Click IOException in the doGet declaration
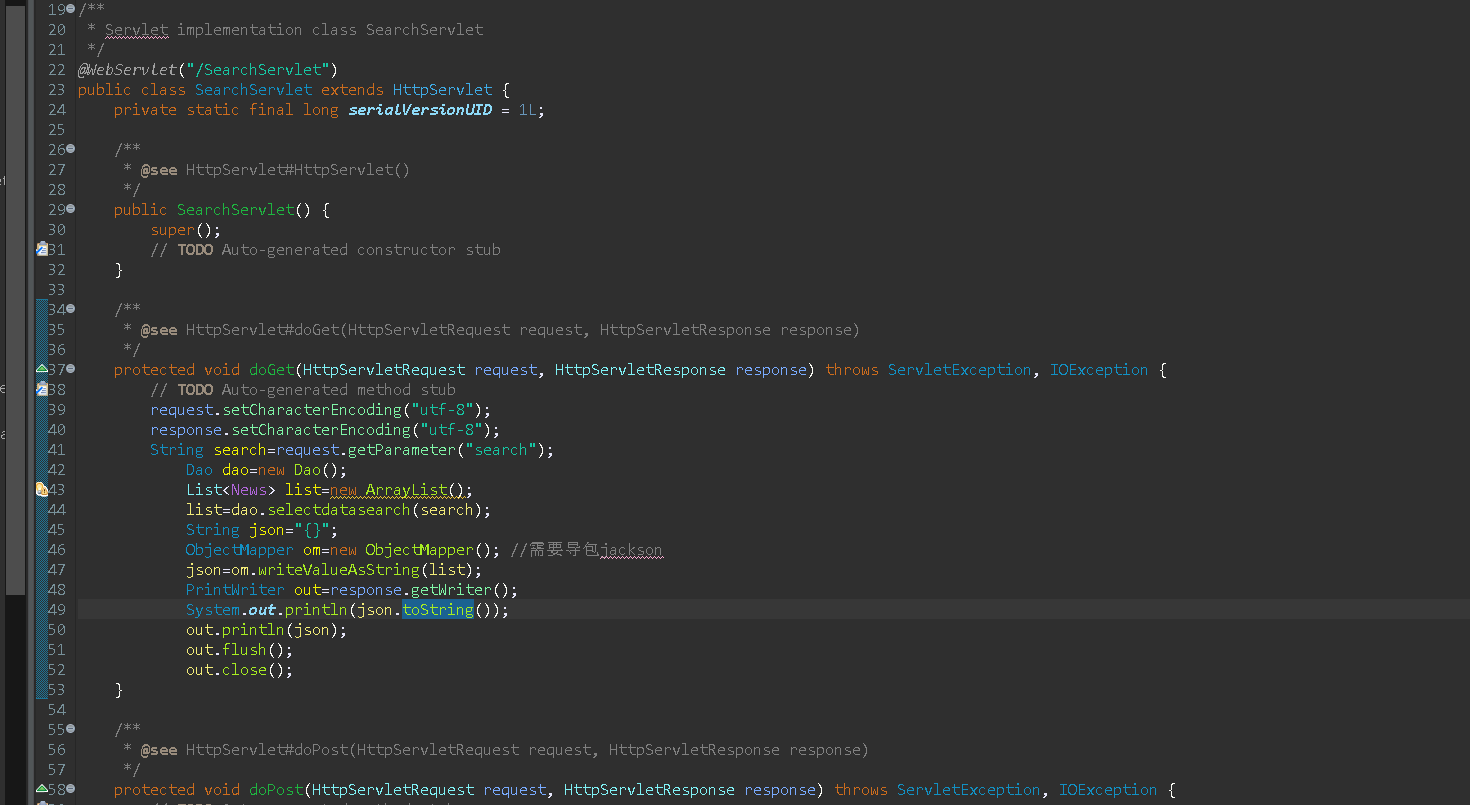The width and height of the screenshot is (1470, 805). click(x=1099, y=370)
